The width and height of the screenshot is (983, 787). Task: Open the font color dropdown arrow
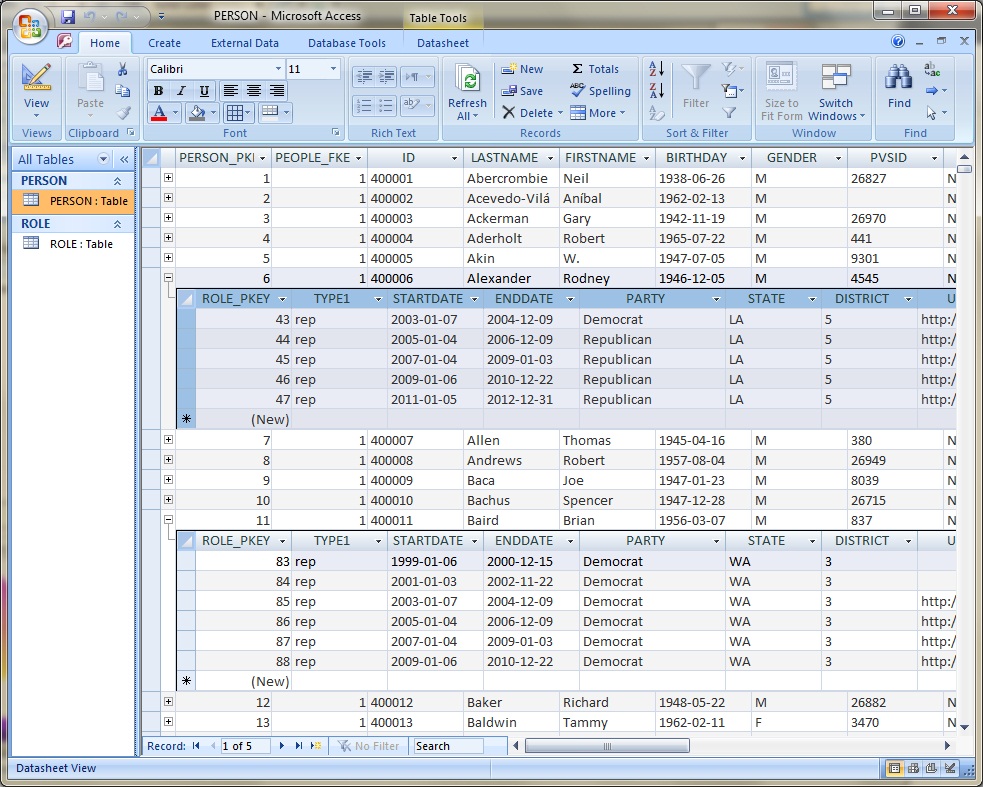click(176, 113)
